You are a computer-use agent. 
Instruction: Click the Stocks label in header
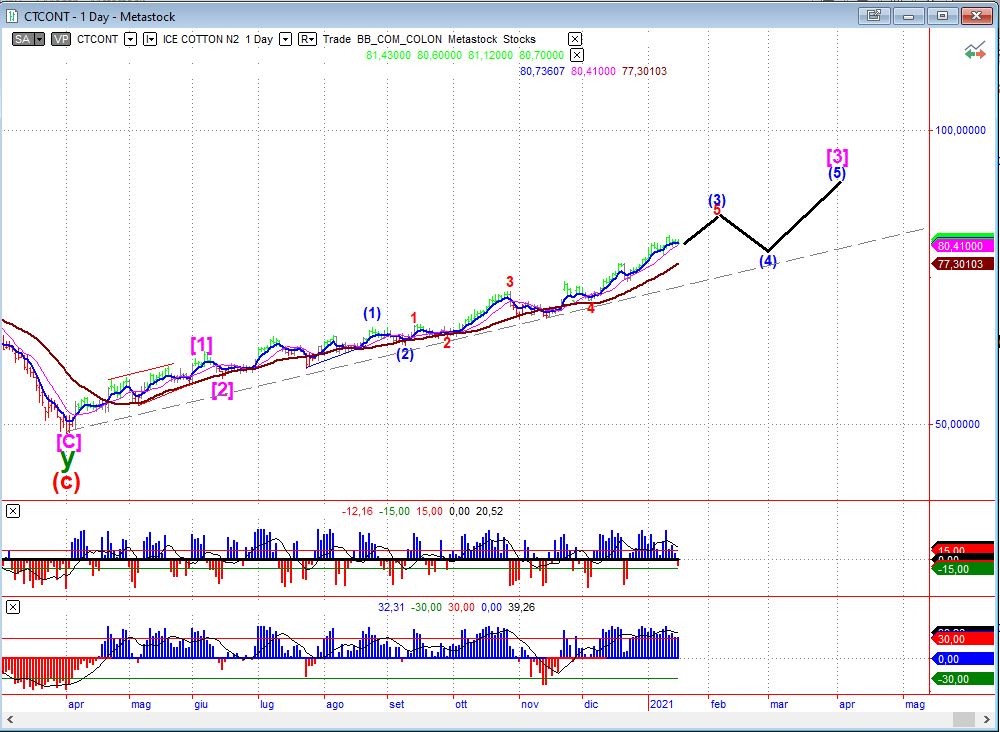518,39
